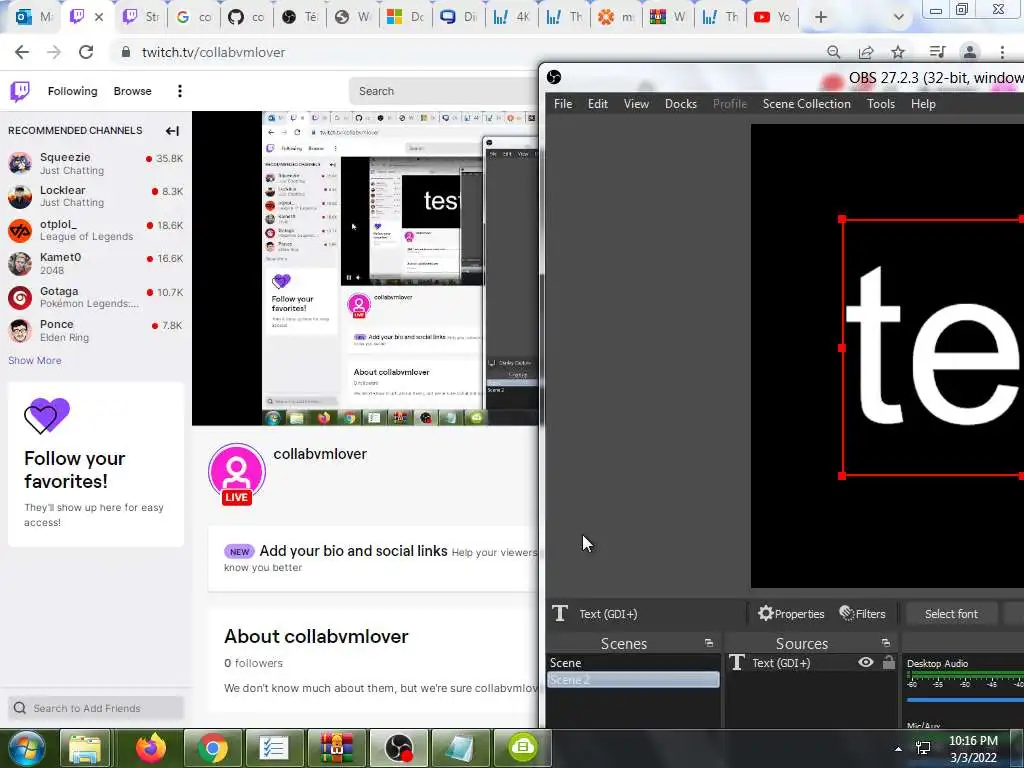The image size is (1024, 768).
Task: Close the active Twitch tab
Action: pyautogui.click(x=99, y=17)
